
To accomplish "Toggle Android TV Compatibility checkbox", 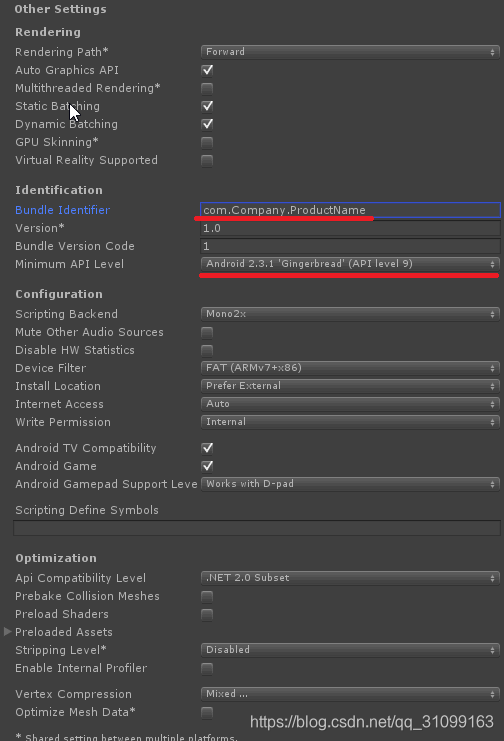I will click(207, 448).
